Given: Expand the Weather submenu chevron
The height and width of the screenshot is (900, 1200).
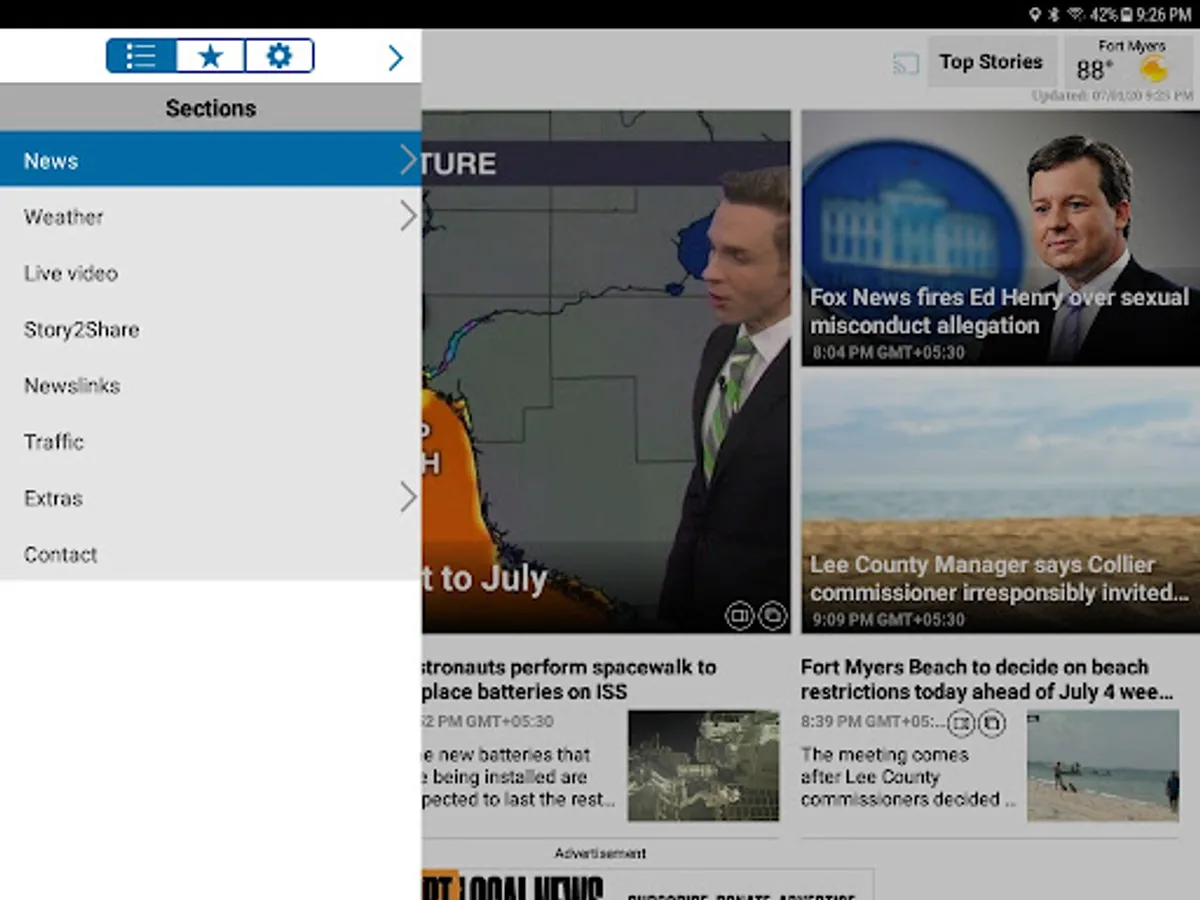Looking at the screenshot, I should (408, 216).
